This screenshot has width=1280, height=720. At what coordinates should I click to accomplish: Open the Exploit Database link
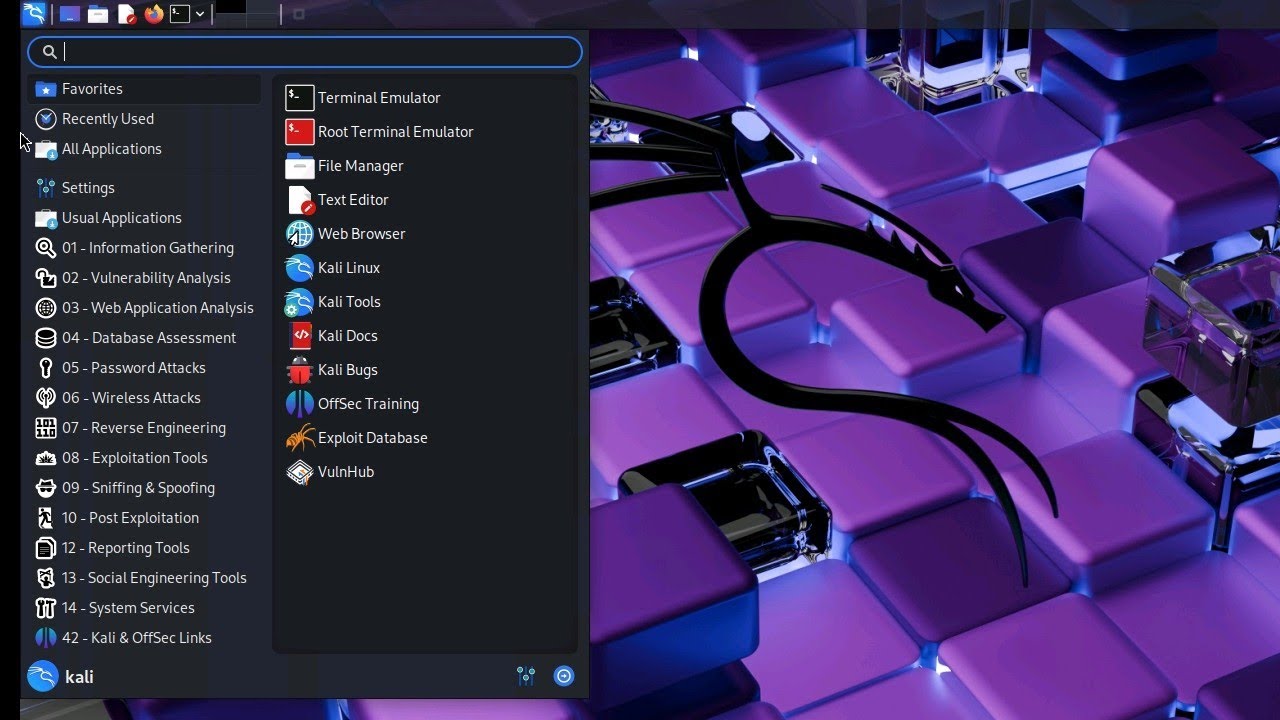(x=427, y=438)
